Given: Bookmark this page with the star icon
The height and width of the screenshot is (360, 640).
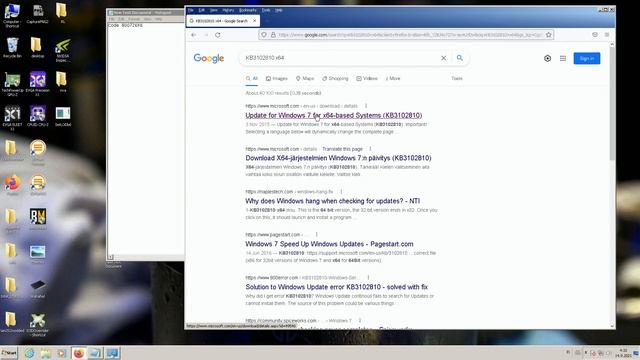Looking at the screenshot, I should pos(549,35).
